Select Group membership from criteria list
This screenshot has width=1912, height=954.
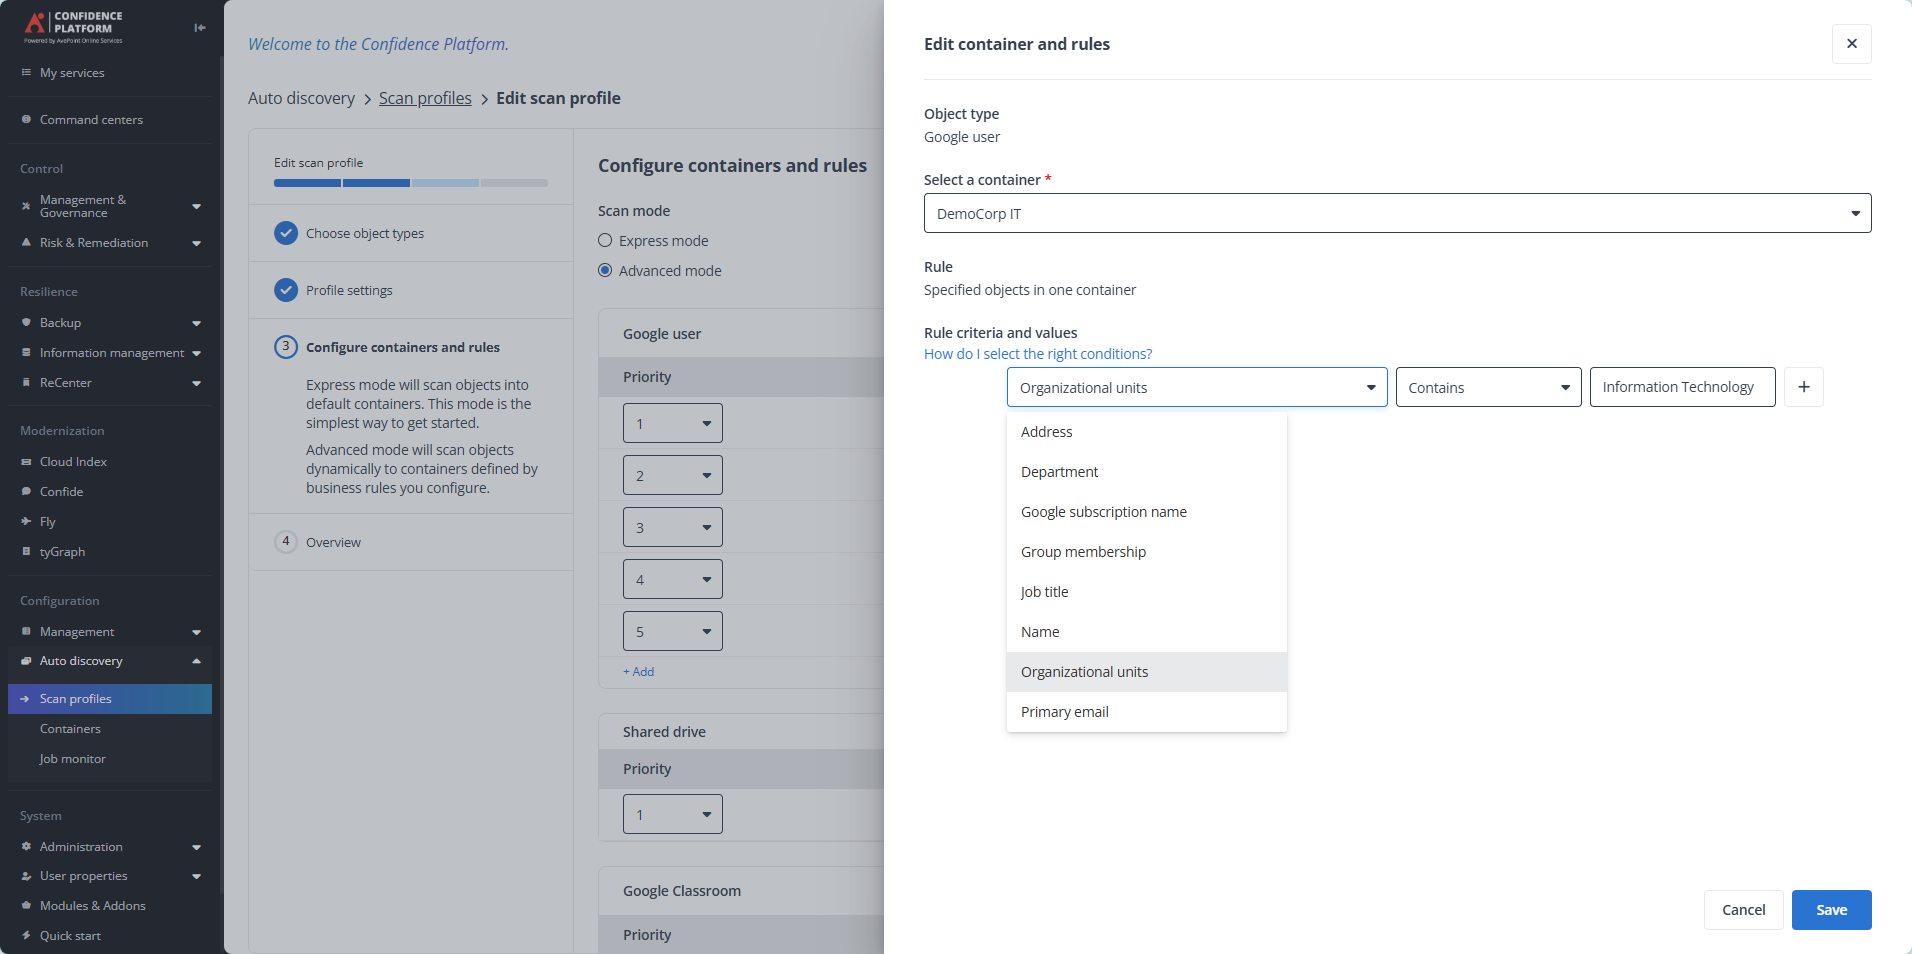[x=1083, y=551]
